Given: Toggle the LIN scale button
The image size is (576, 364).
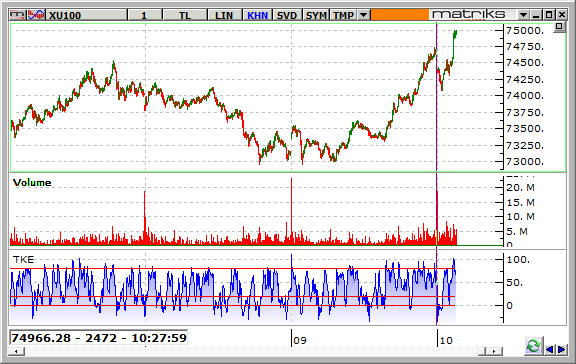Looking at the screenshot, I should 224,15.
